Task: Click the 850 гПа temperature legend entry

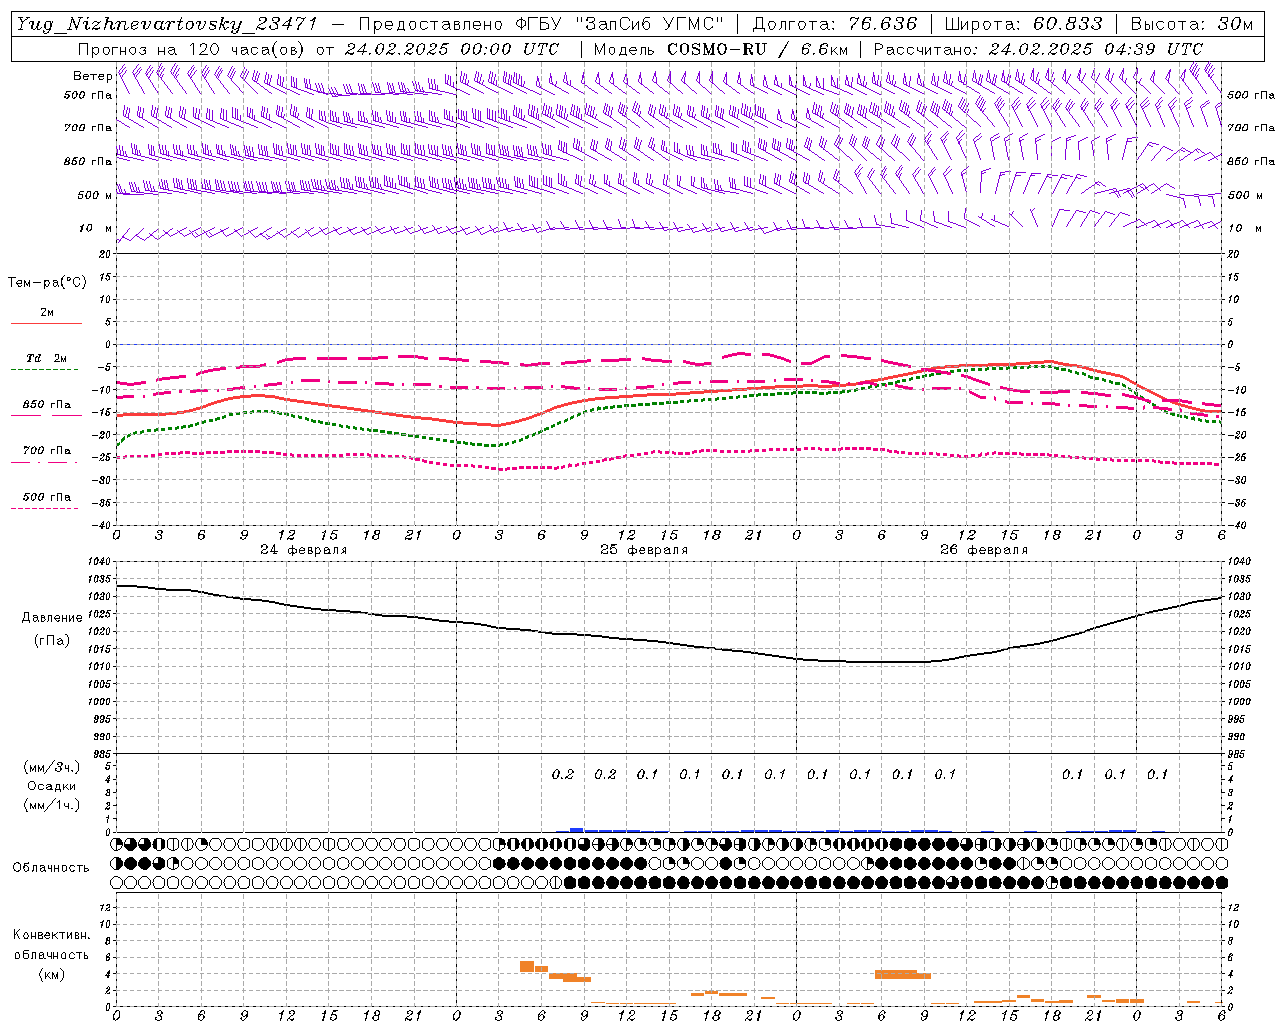Action: [x=47, y=405]
